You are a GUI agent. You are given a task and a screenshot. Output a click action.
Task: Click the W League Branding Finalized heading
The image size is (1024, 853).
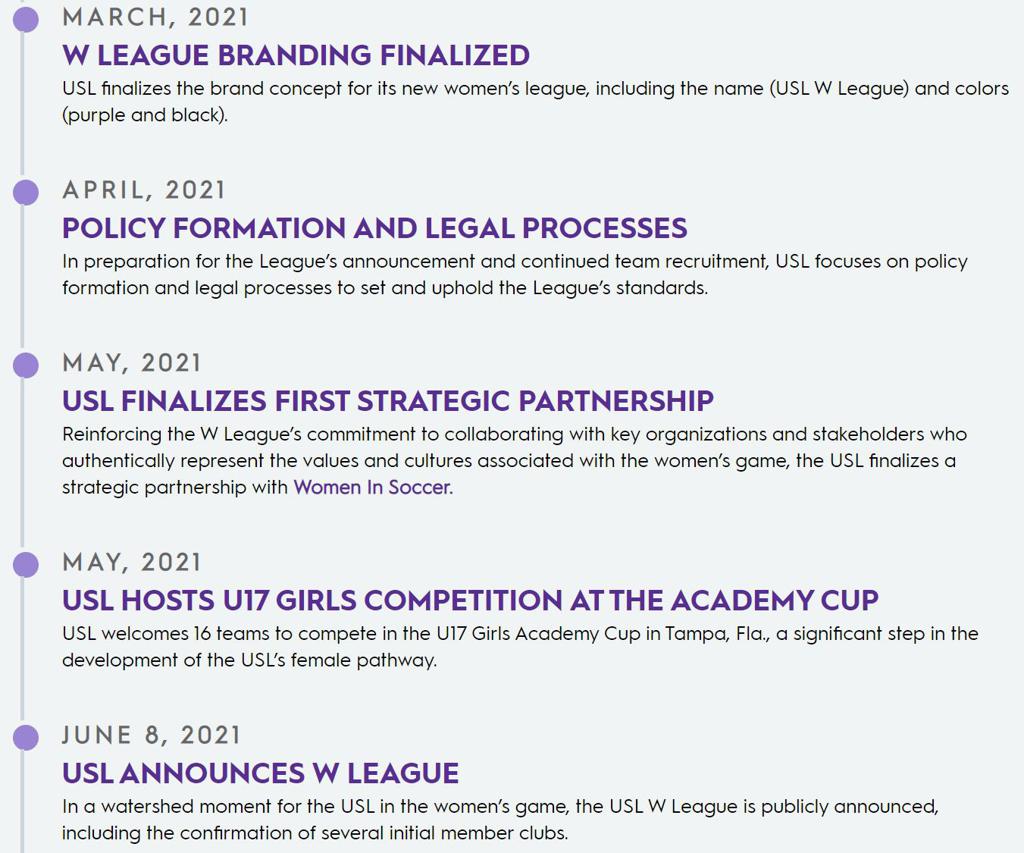tap(295, 55)
